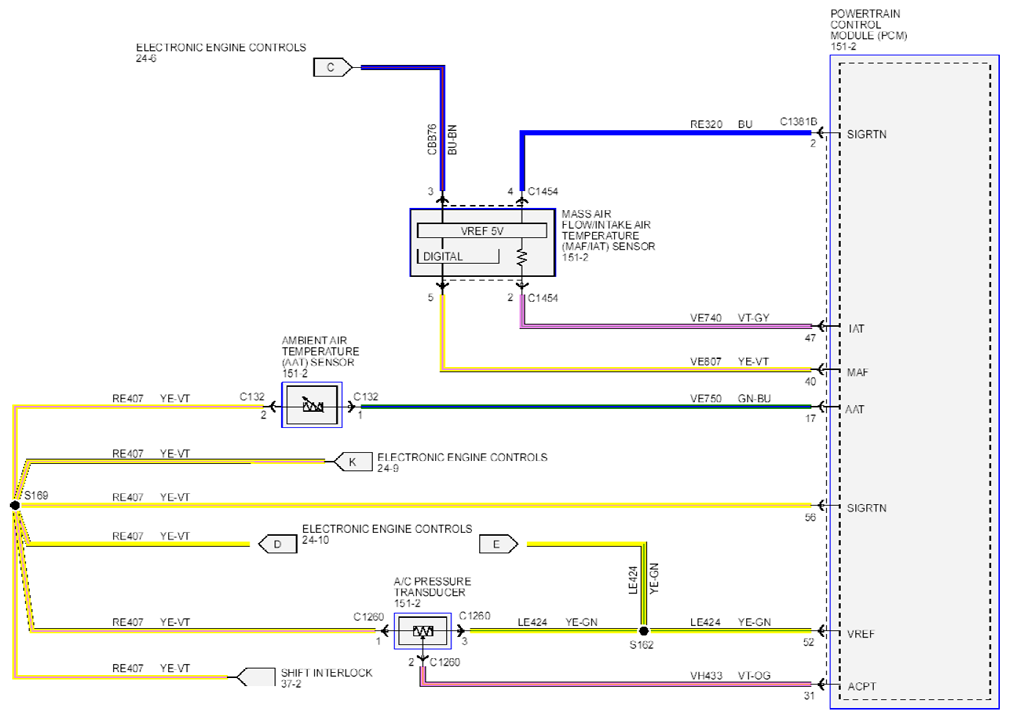
Task: Click the A/C Pressure Transducer label
Action: [x=432, y=592]
